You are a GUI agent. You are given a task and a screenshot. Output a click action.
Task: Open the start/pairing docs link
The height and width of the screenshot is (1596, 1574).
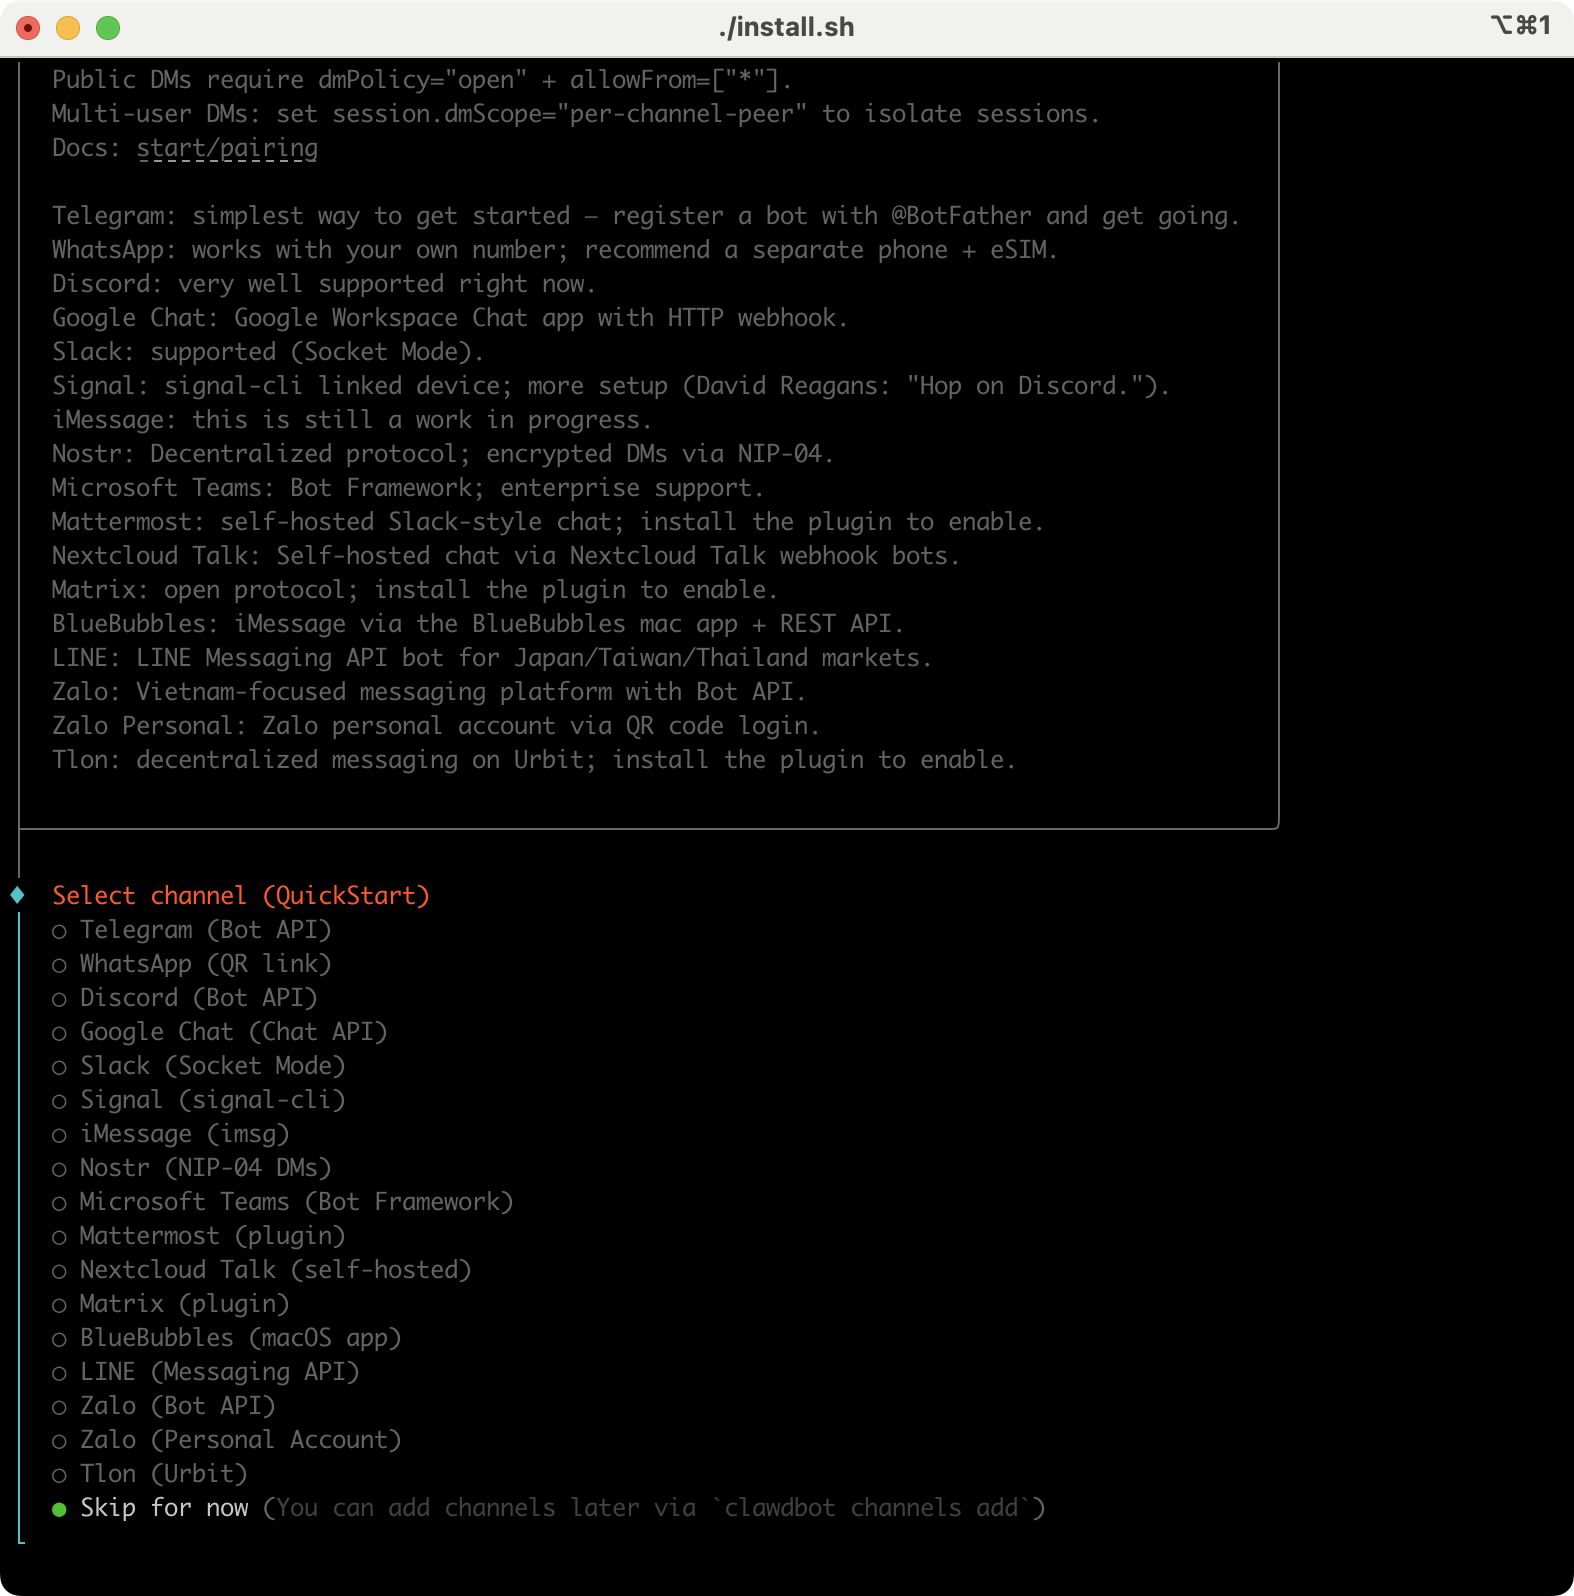point(227,148)
